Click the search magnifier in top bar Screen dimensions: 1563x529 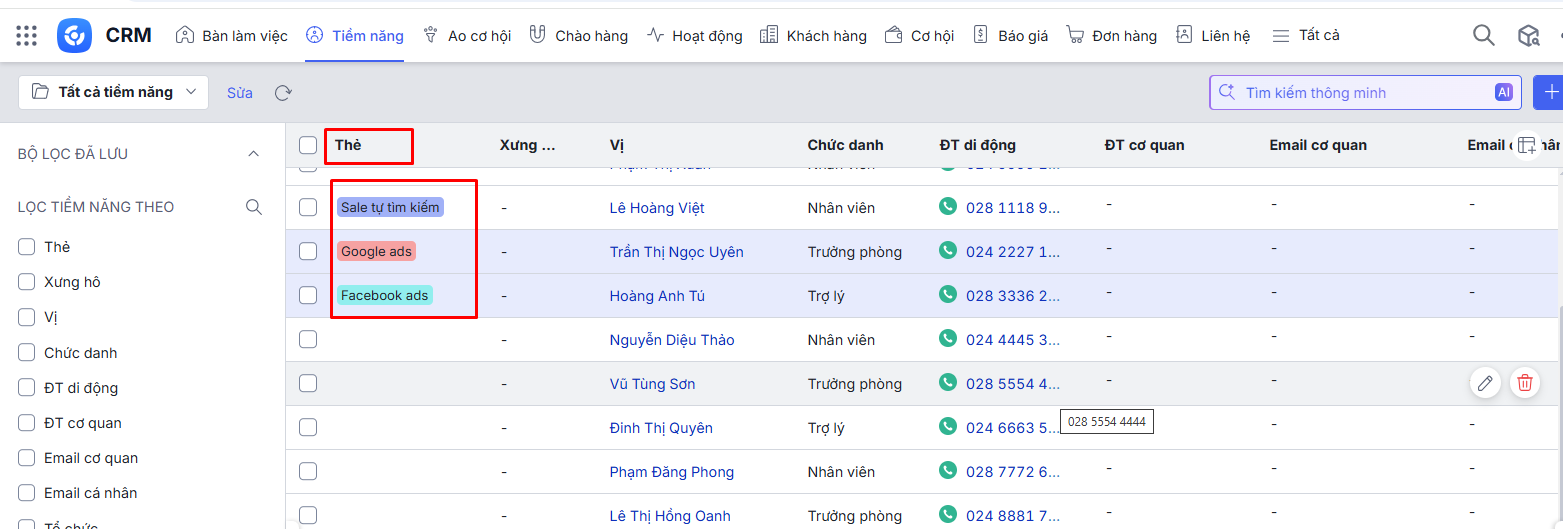[1484, 36]
